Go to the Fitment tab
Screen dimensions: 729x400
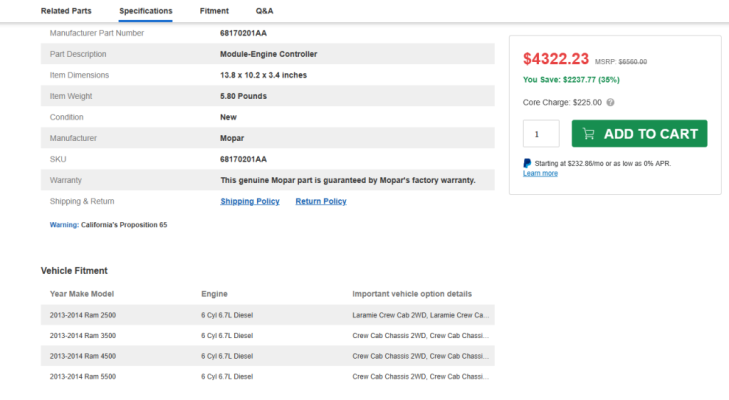point(214,11)
